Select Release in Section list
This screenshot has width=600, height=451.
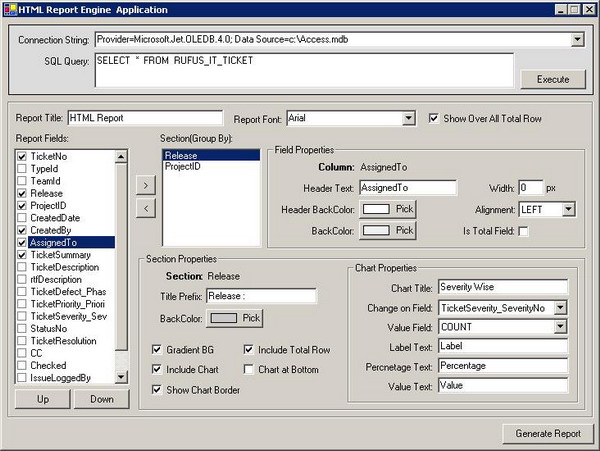pyautogui.click(x=211, y=155)
